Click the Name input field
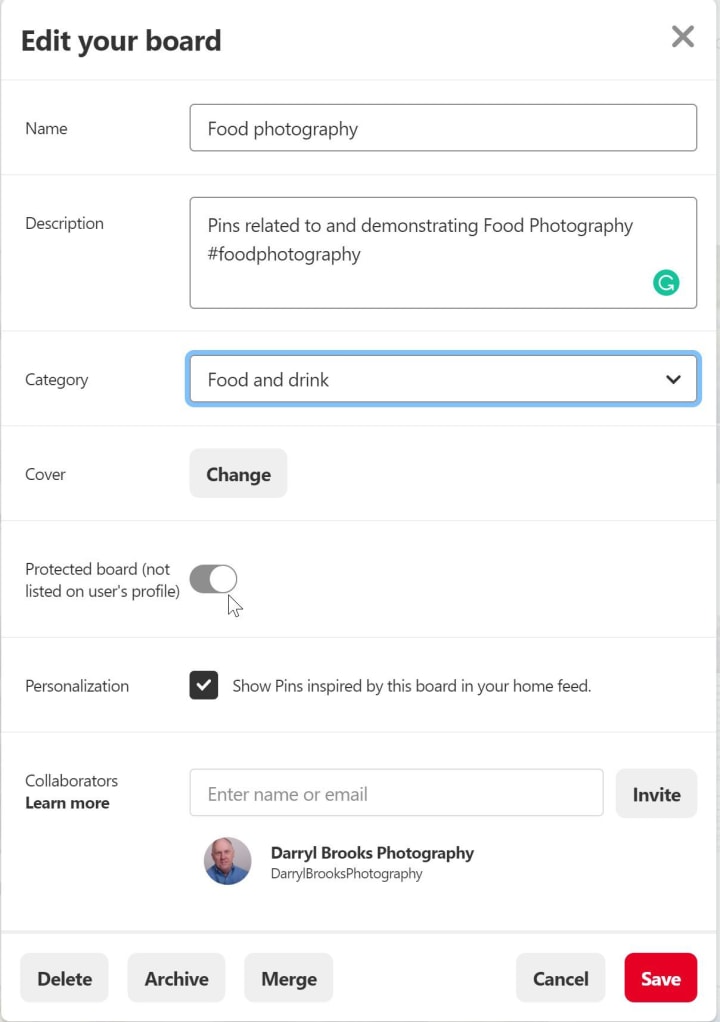 [x=442, y=128]
